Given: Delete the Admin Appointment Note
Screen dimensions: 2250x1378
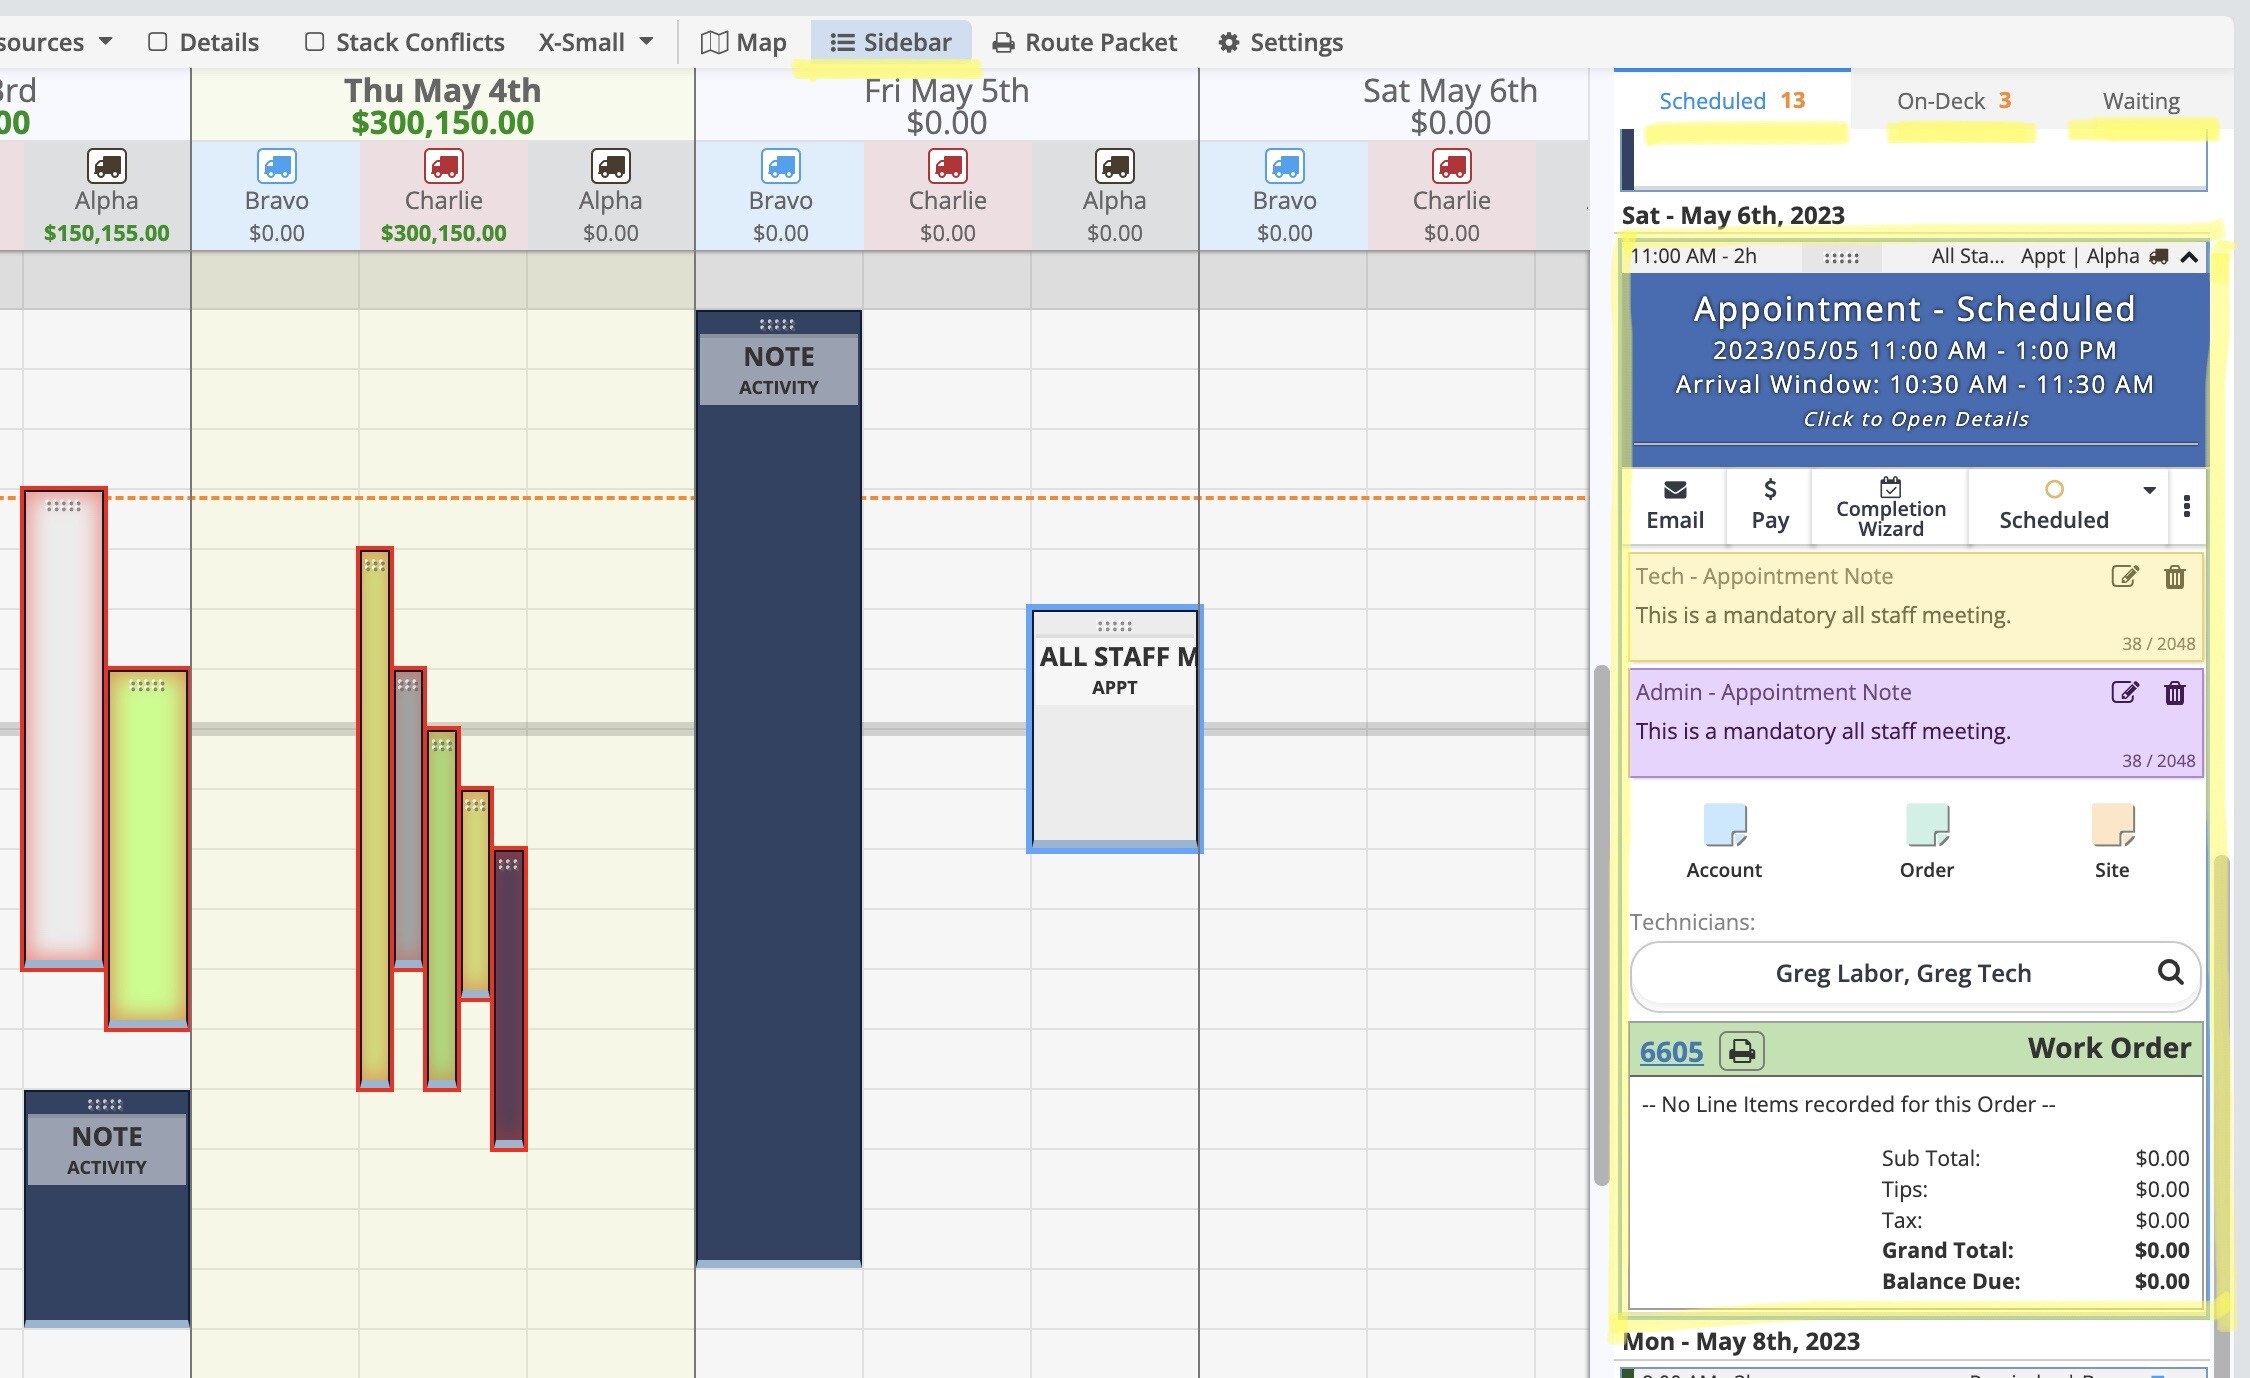Looking at the screenshot, I should [2174, 693].
